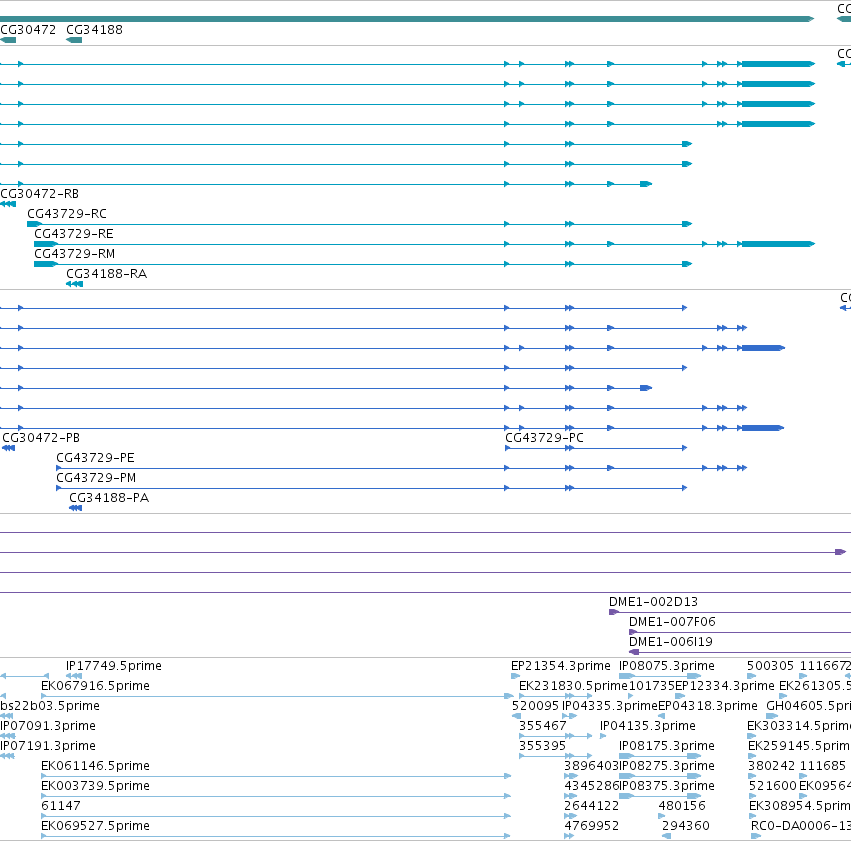Screen dimensions: 851x841
Task: Open protein label CG43729-PC
Action: (x=544, y=438)
